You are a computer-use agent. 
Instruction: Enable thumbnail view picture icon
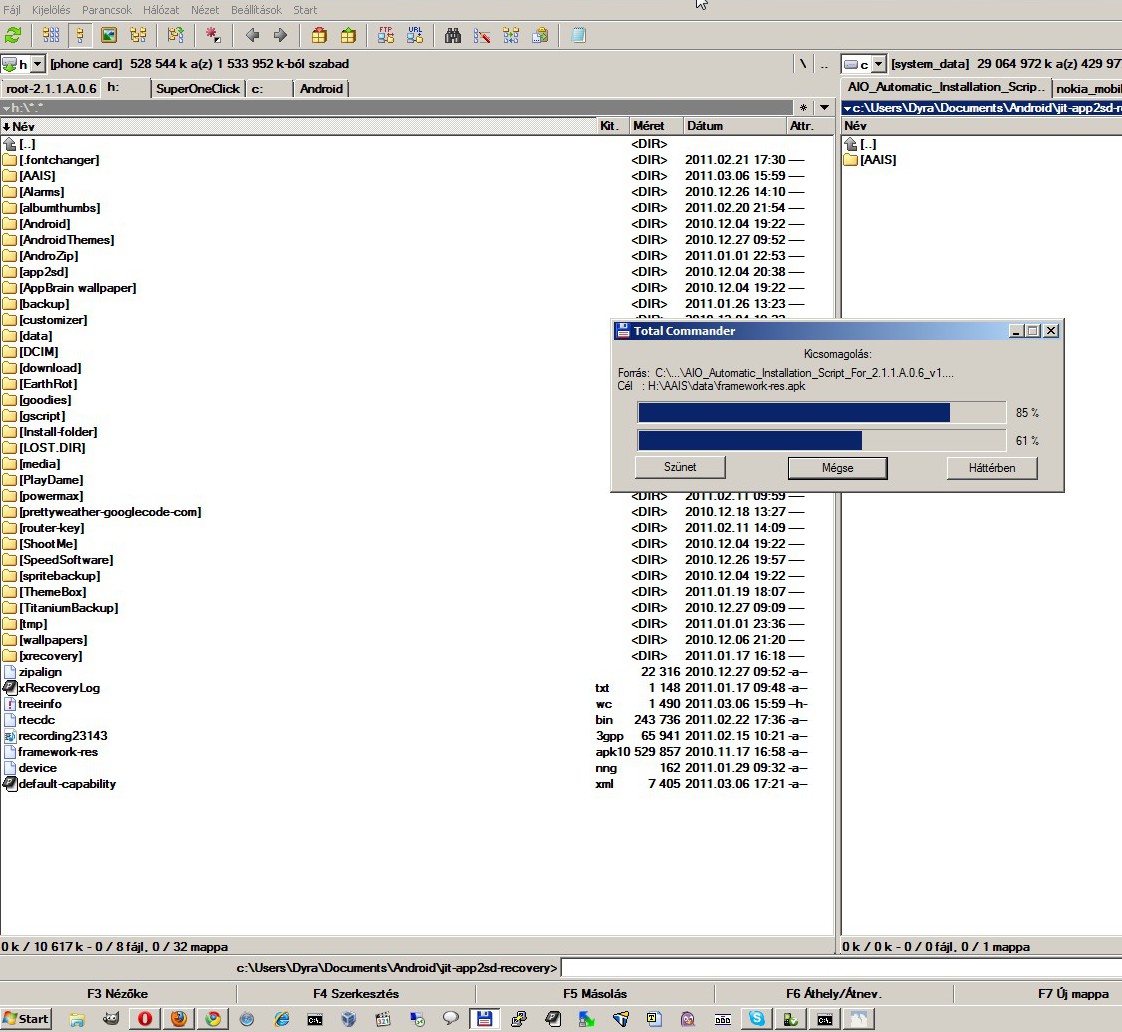click(x=109, y=35)
